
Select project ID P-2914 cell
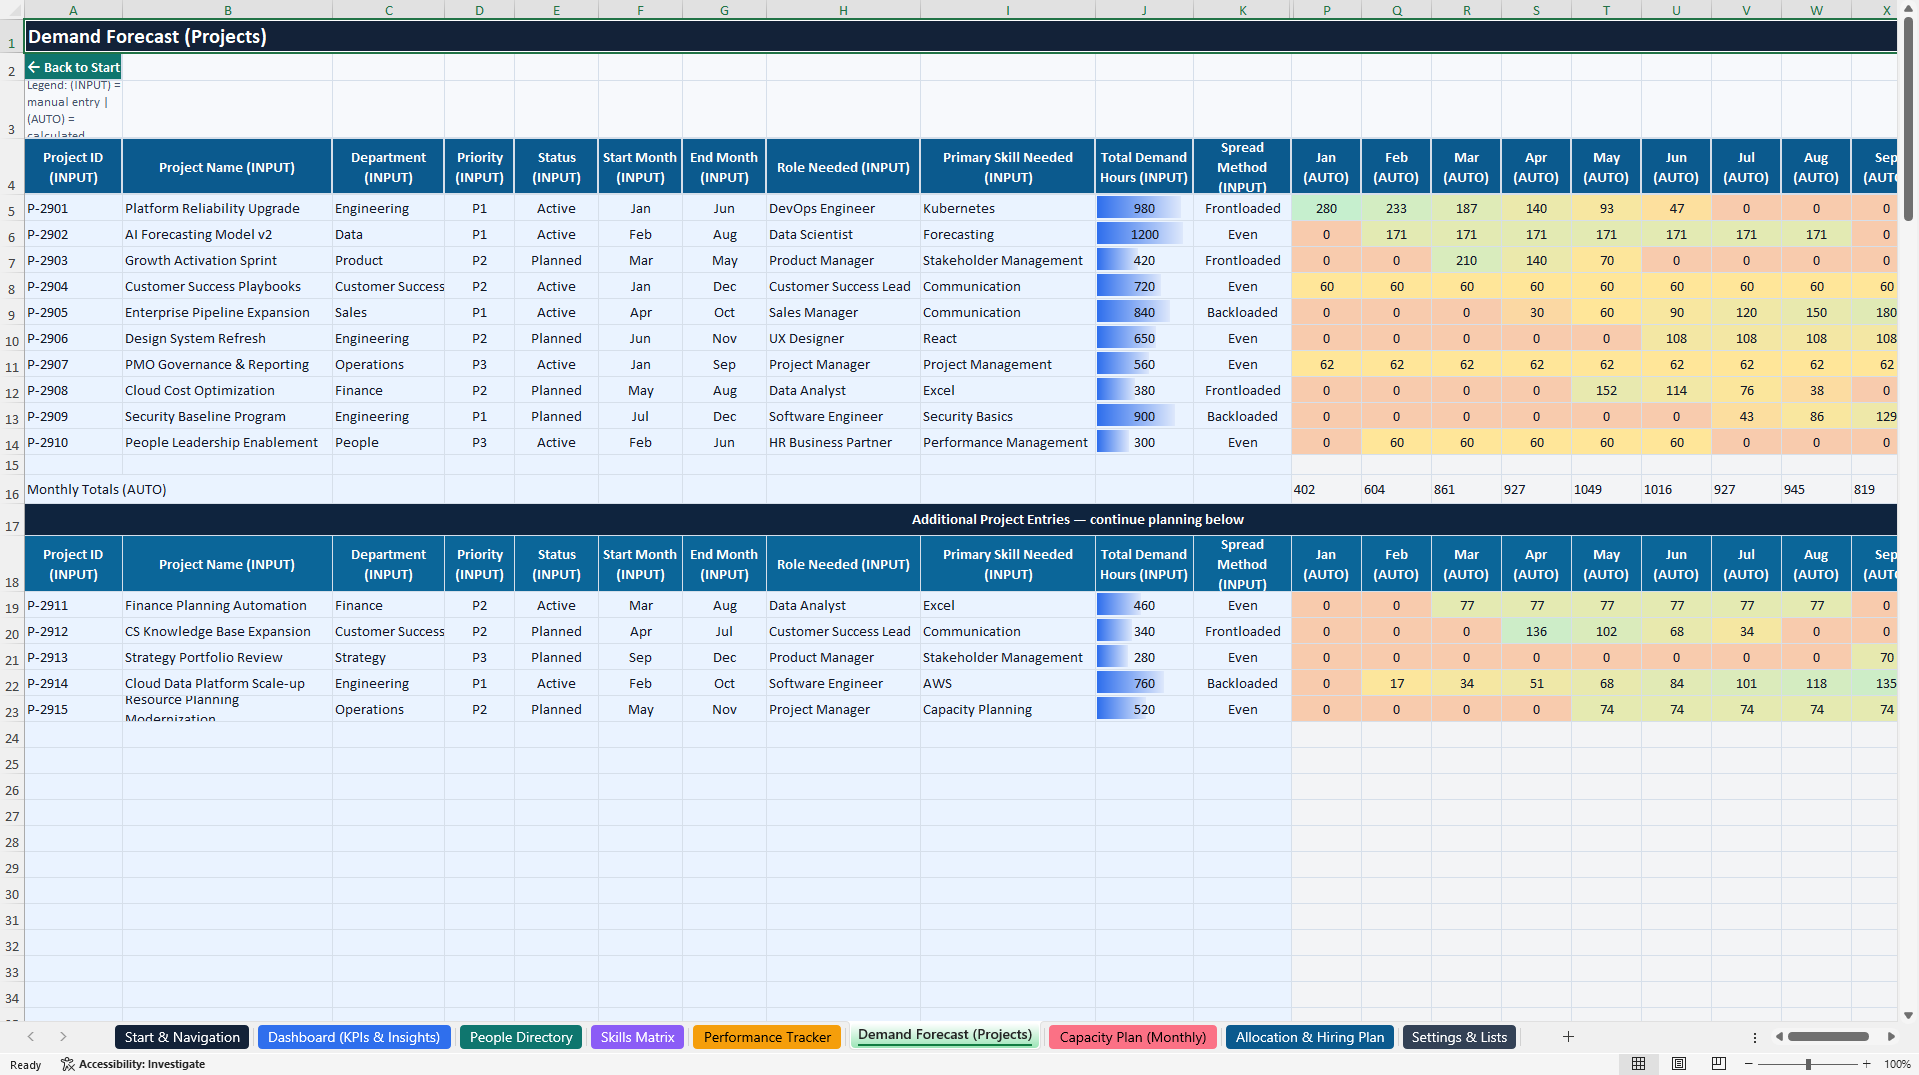pos(73,683)
